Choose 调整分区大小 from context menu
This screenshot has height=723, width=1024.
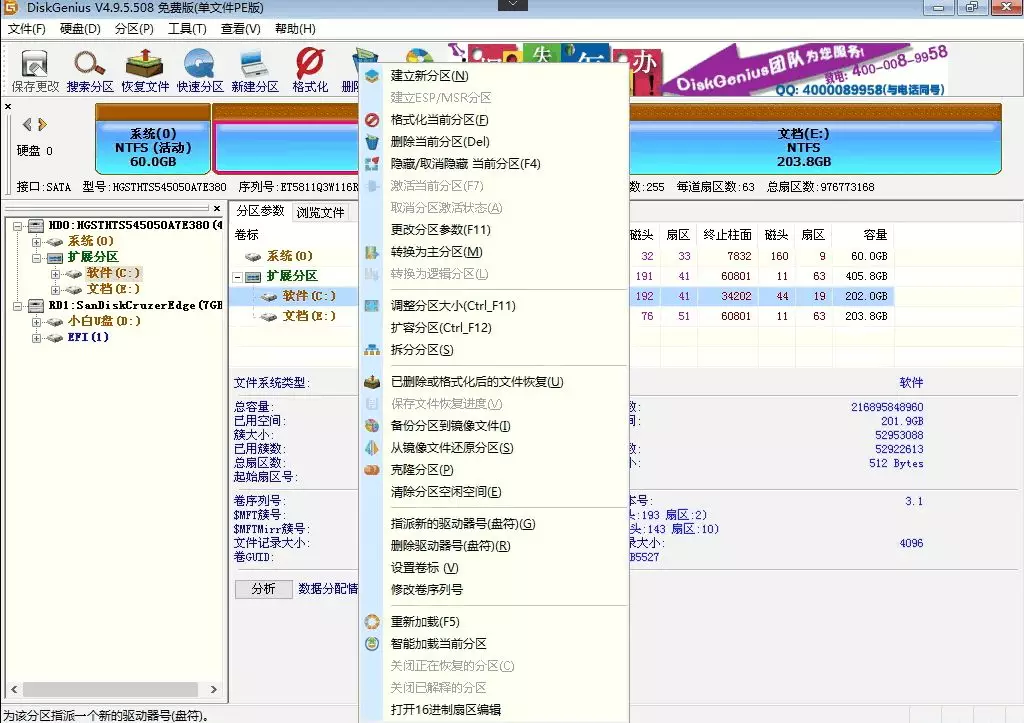pos(452,306)
